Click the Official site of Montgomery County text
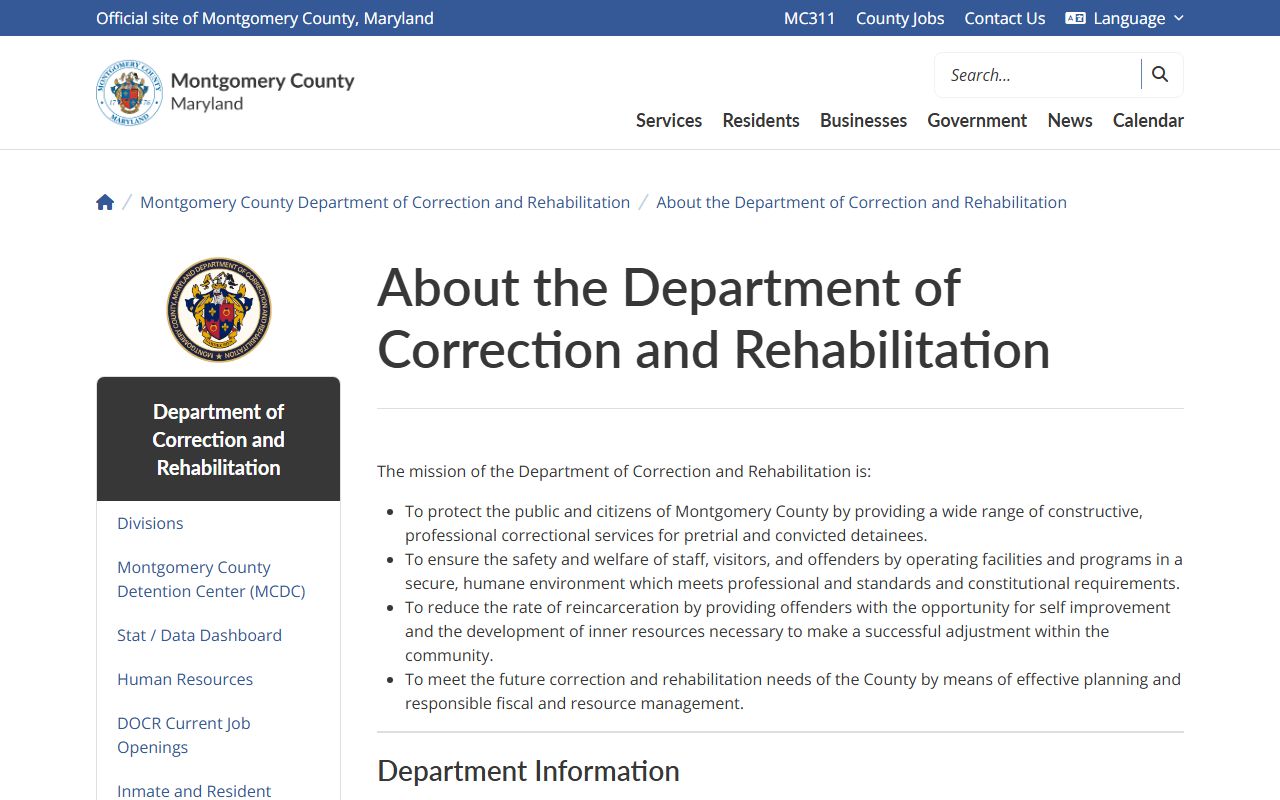This screenshot has height=800, width=1280. click(265, 18)
